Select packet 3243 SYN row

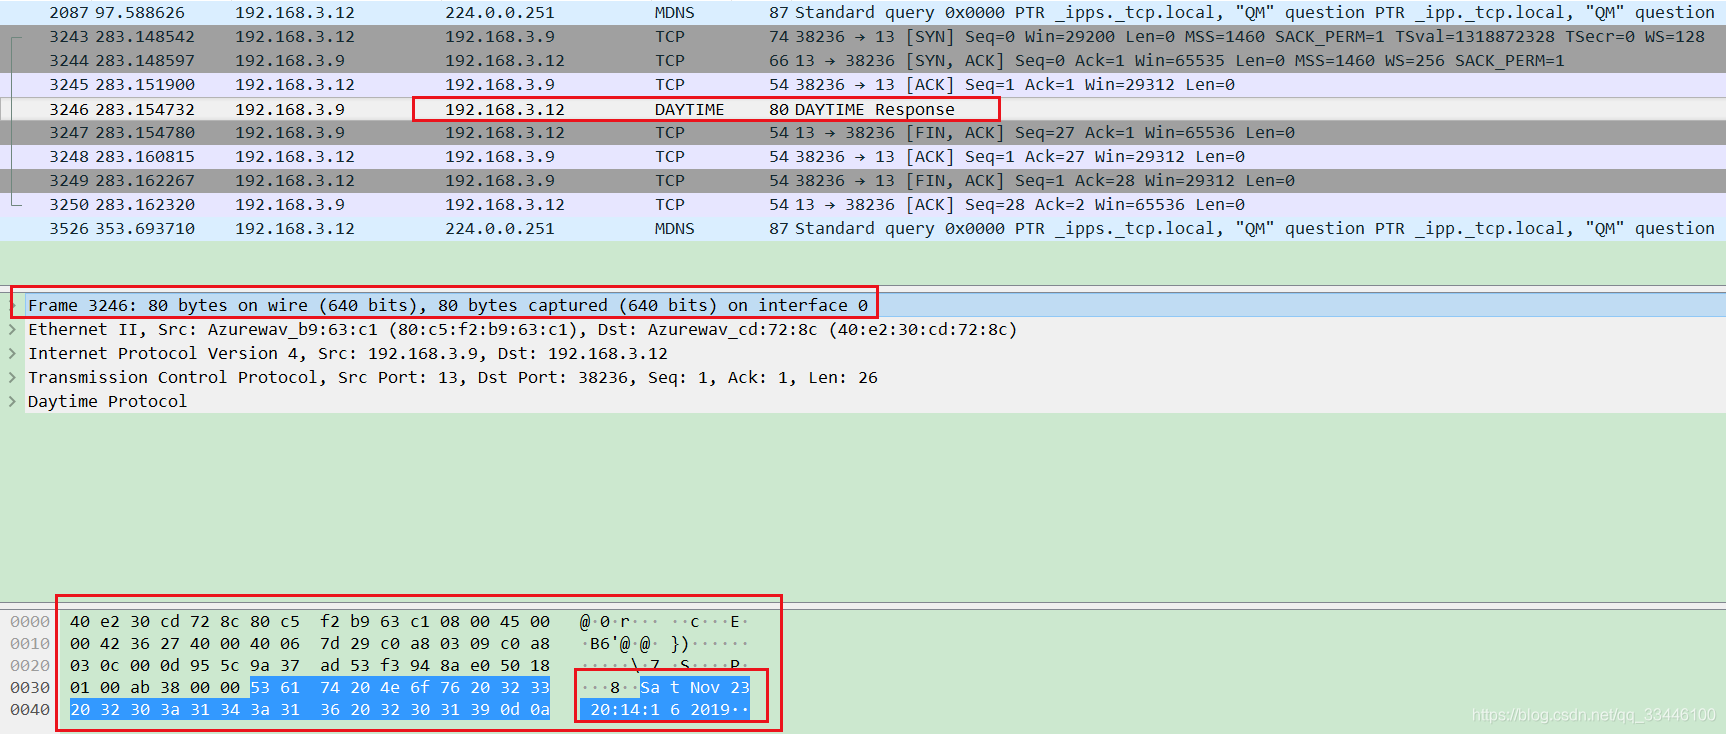click(863, 36)
